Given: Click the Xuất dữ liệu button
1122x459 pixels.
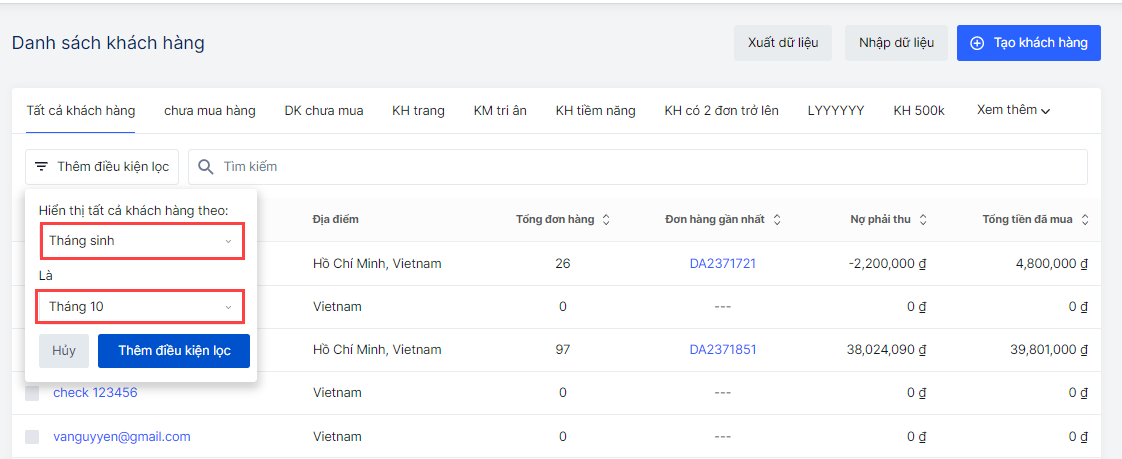Looking at the screenshot, I should tap(783, 43).
